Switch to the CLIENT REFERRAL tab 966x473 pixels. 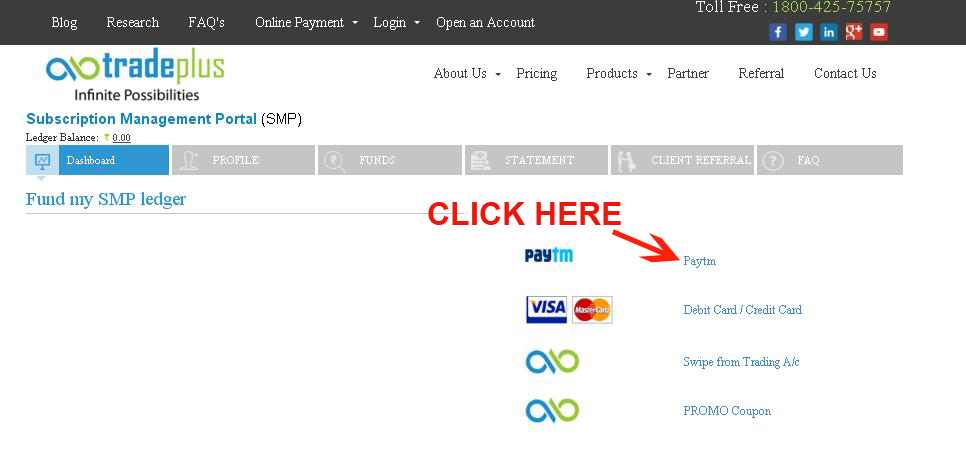[683, 160]
